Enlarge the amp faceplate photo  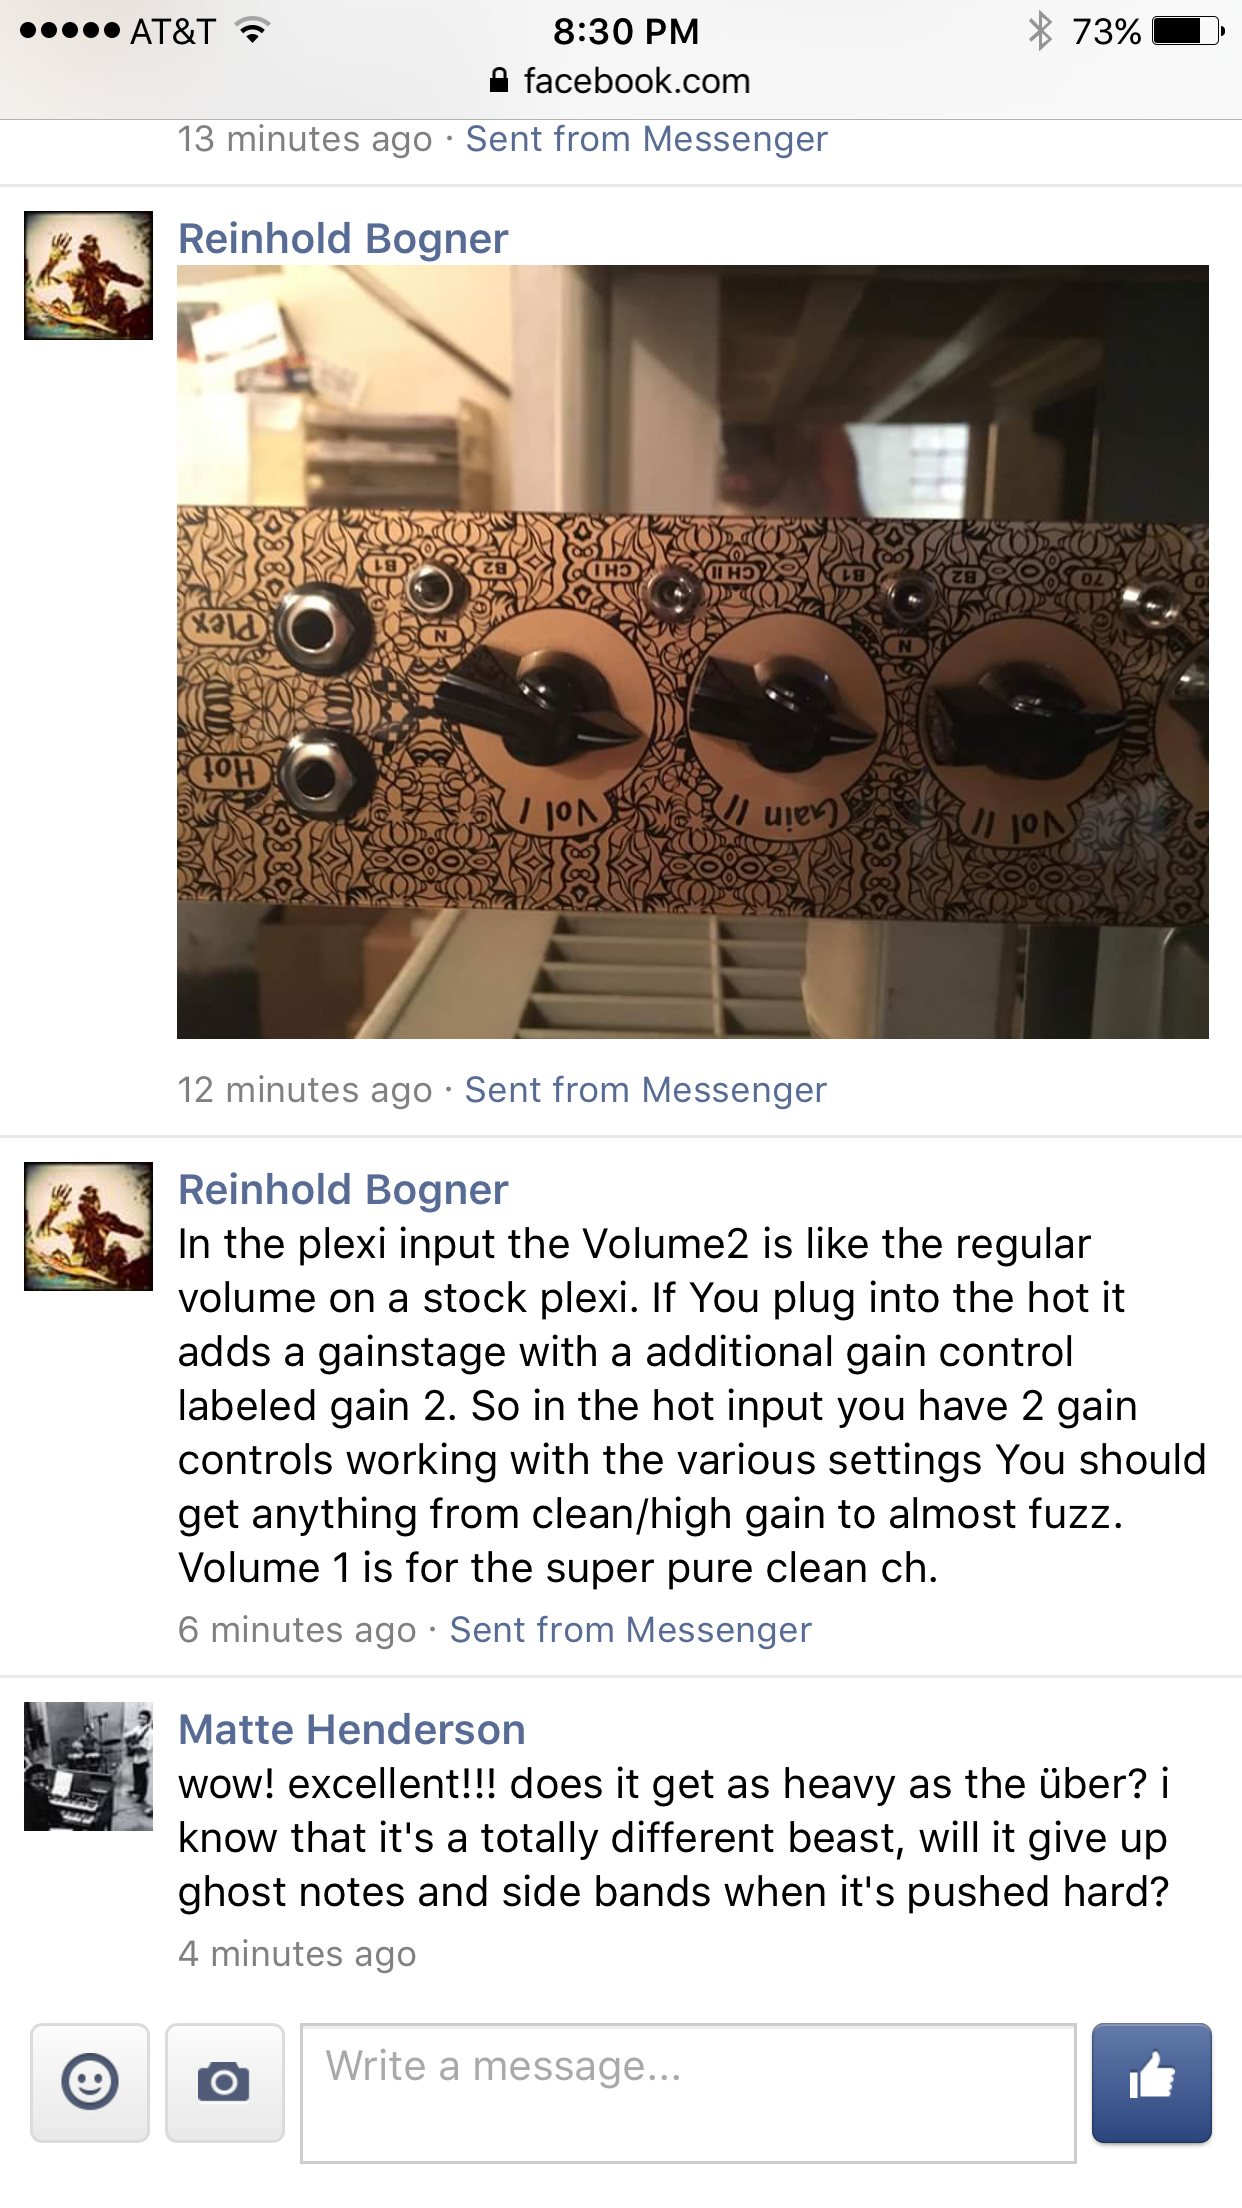(x=693, y=652)
